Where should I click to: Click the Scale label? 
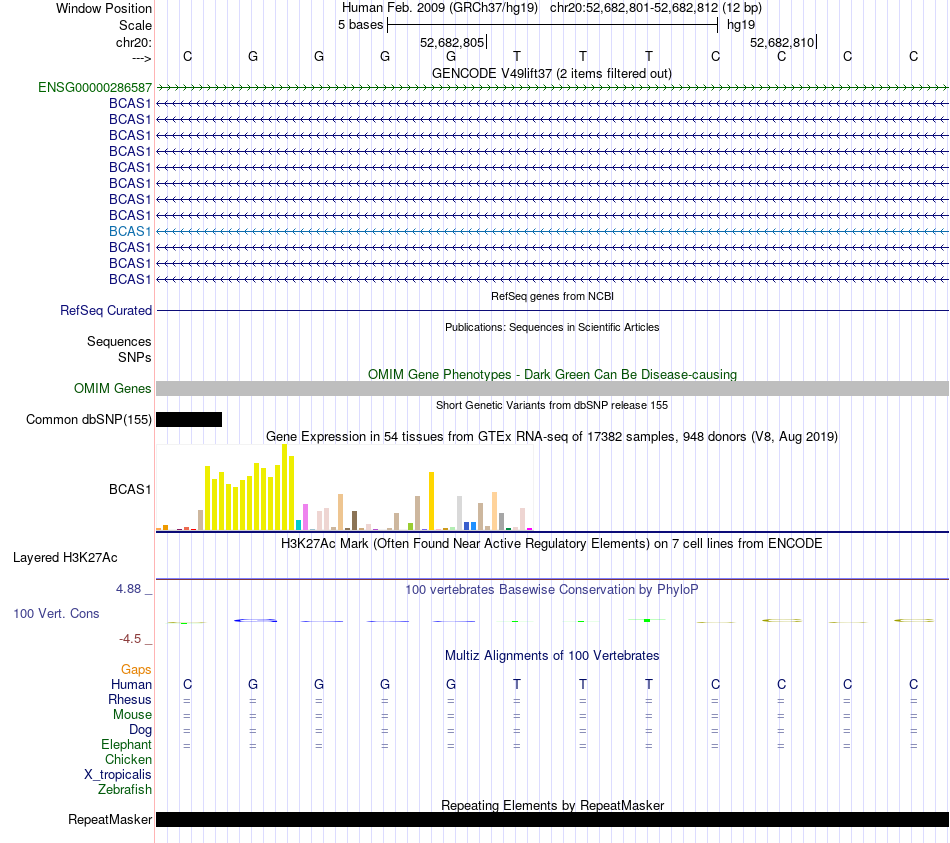pyautogui.click(x=135, y=25)
